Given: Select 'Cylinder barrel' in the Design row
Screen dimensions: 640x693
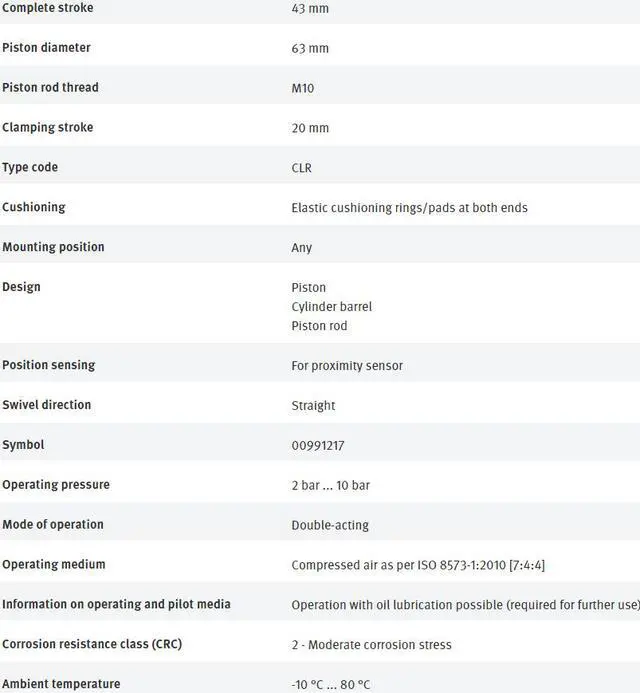Looking at the screenshot, I should click(x=332, y=307).
